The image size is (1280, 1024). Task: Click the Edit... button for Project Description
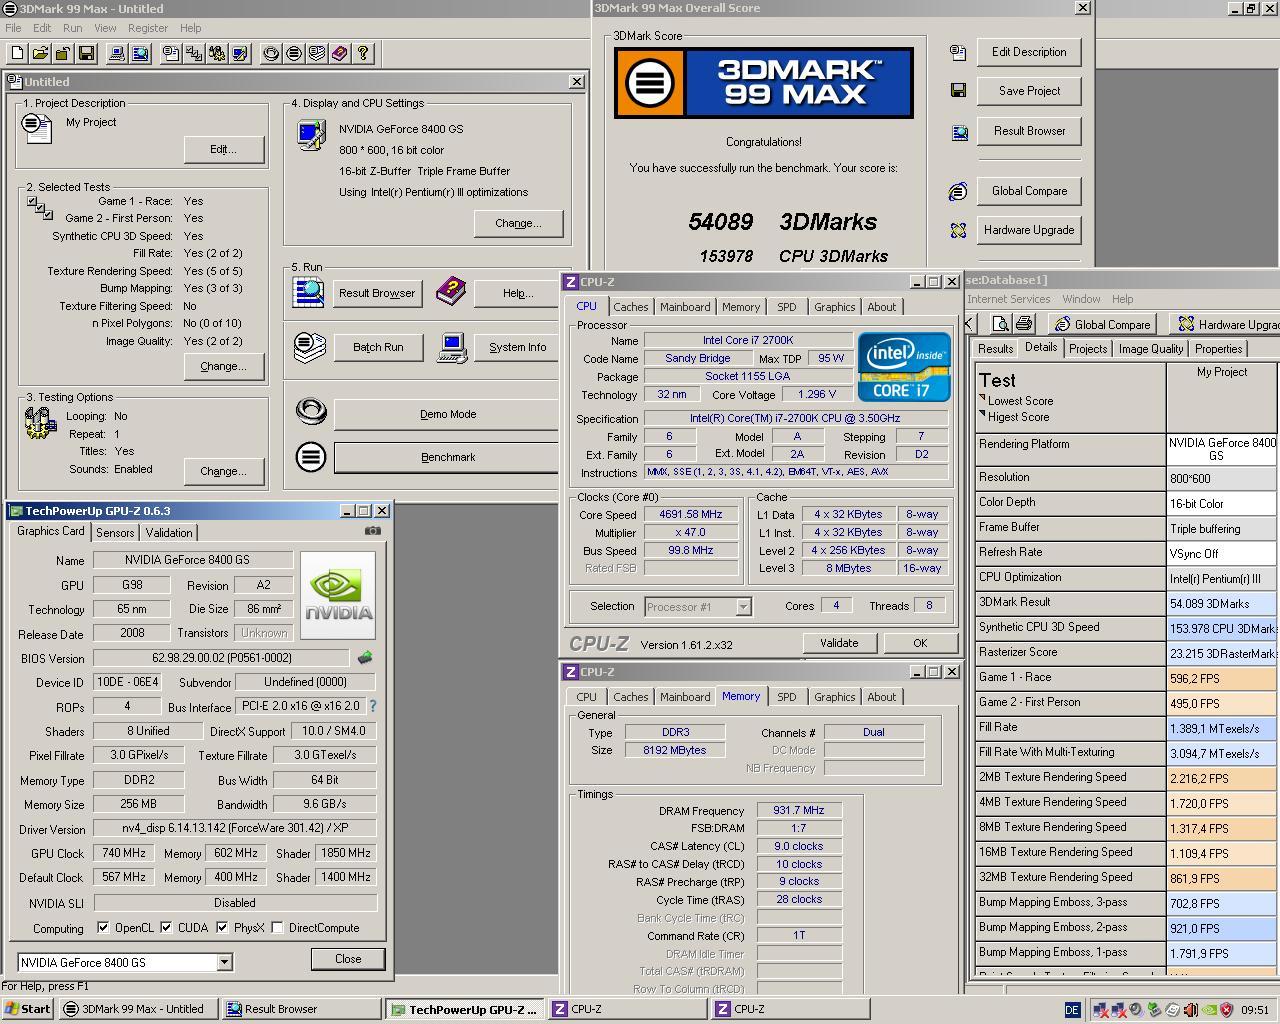click(x=224, y=149)
